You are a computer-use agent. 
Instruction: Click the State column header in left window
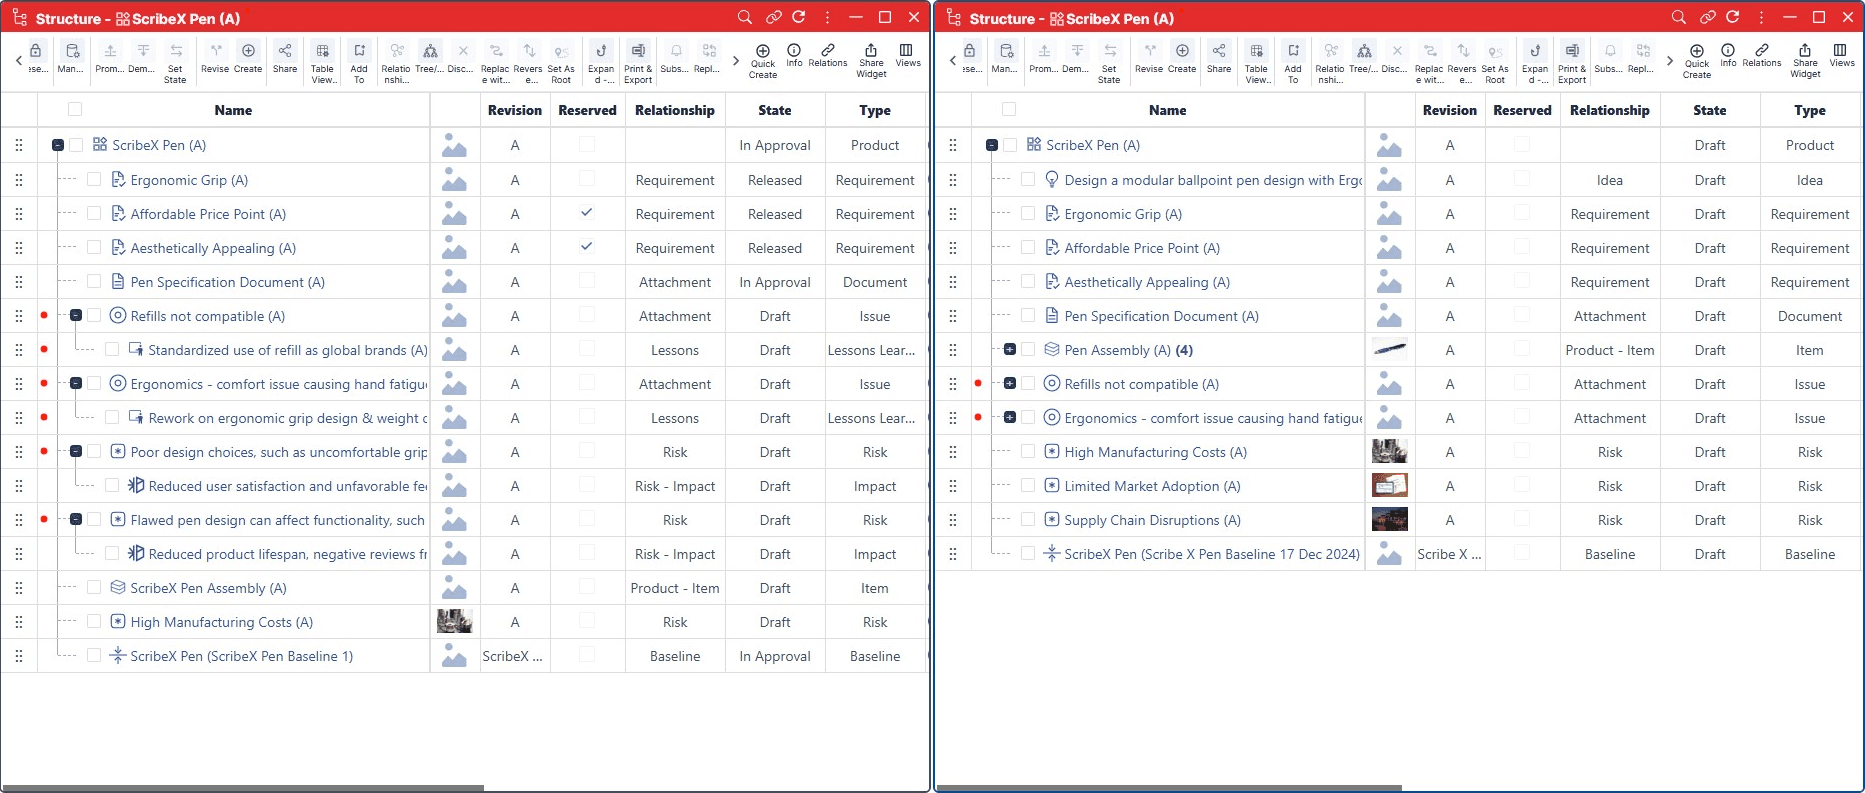pyautogui.click(x=774, y=110)
